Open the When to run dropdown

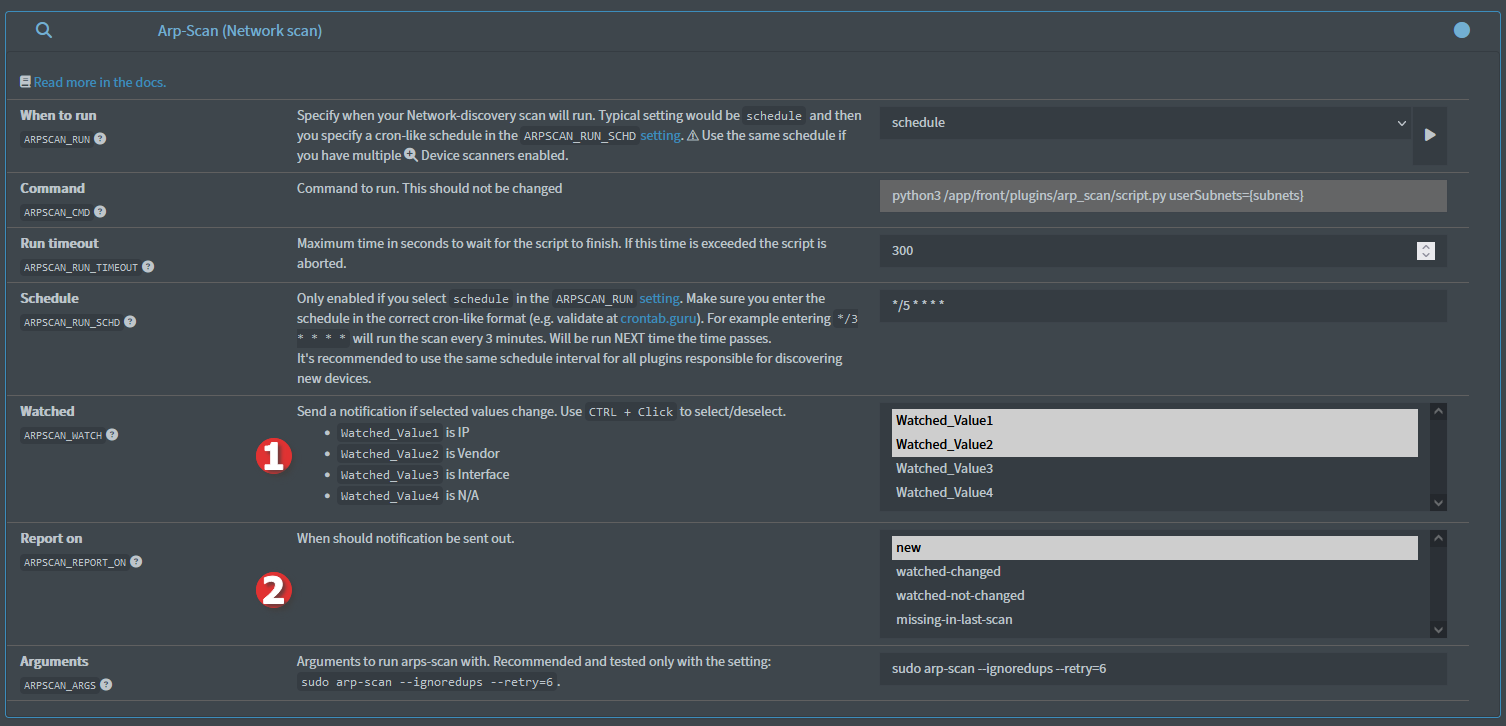tap(1145, 122)
